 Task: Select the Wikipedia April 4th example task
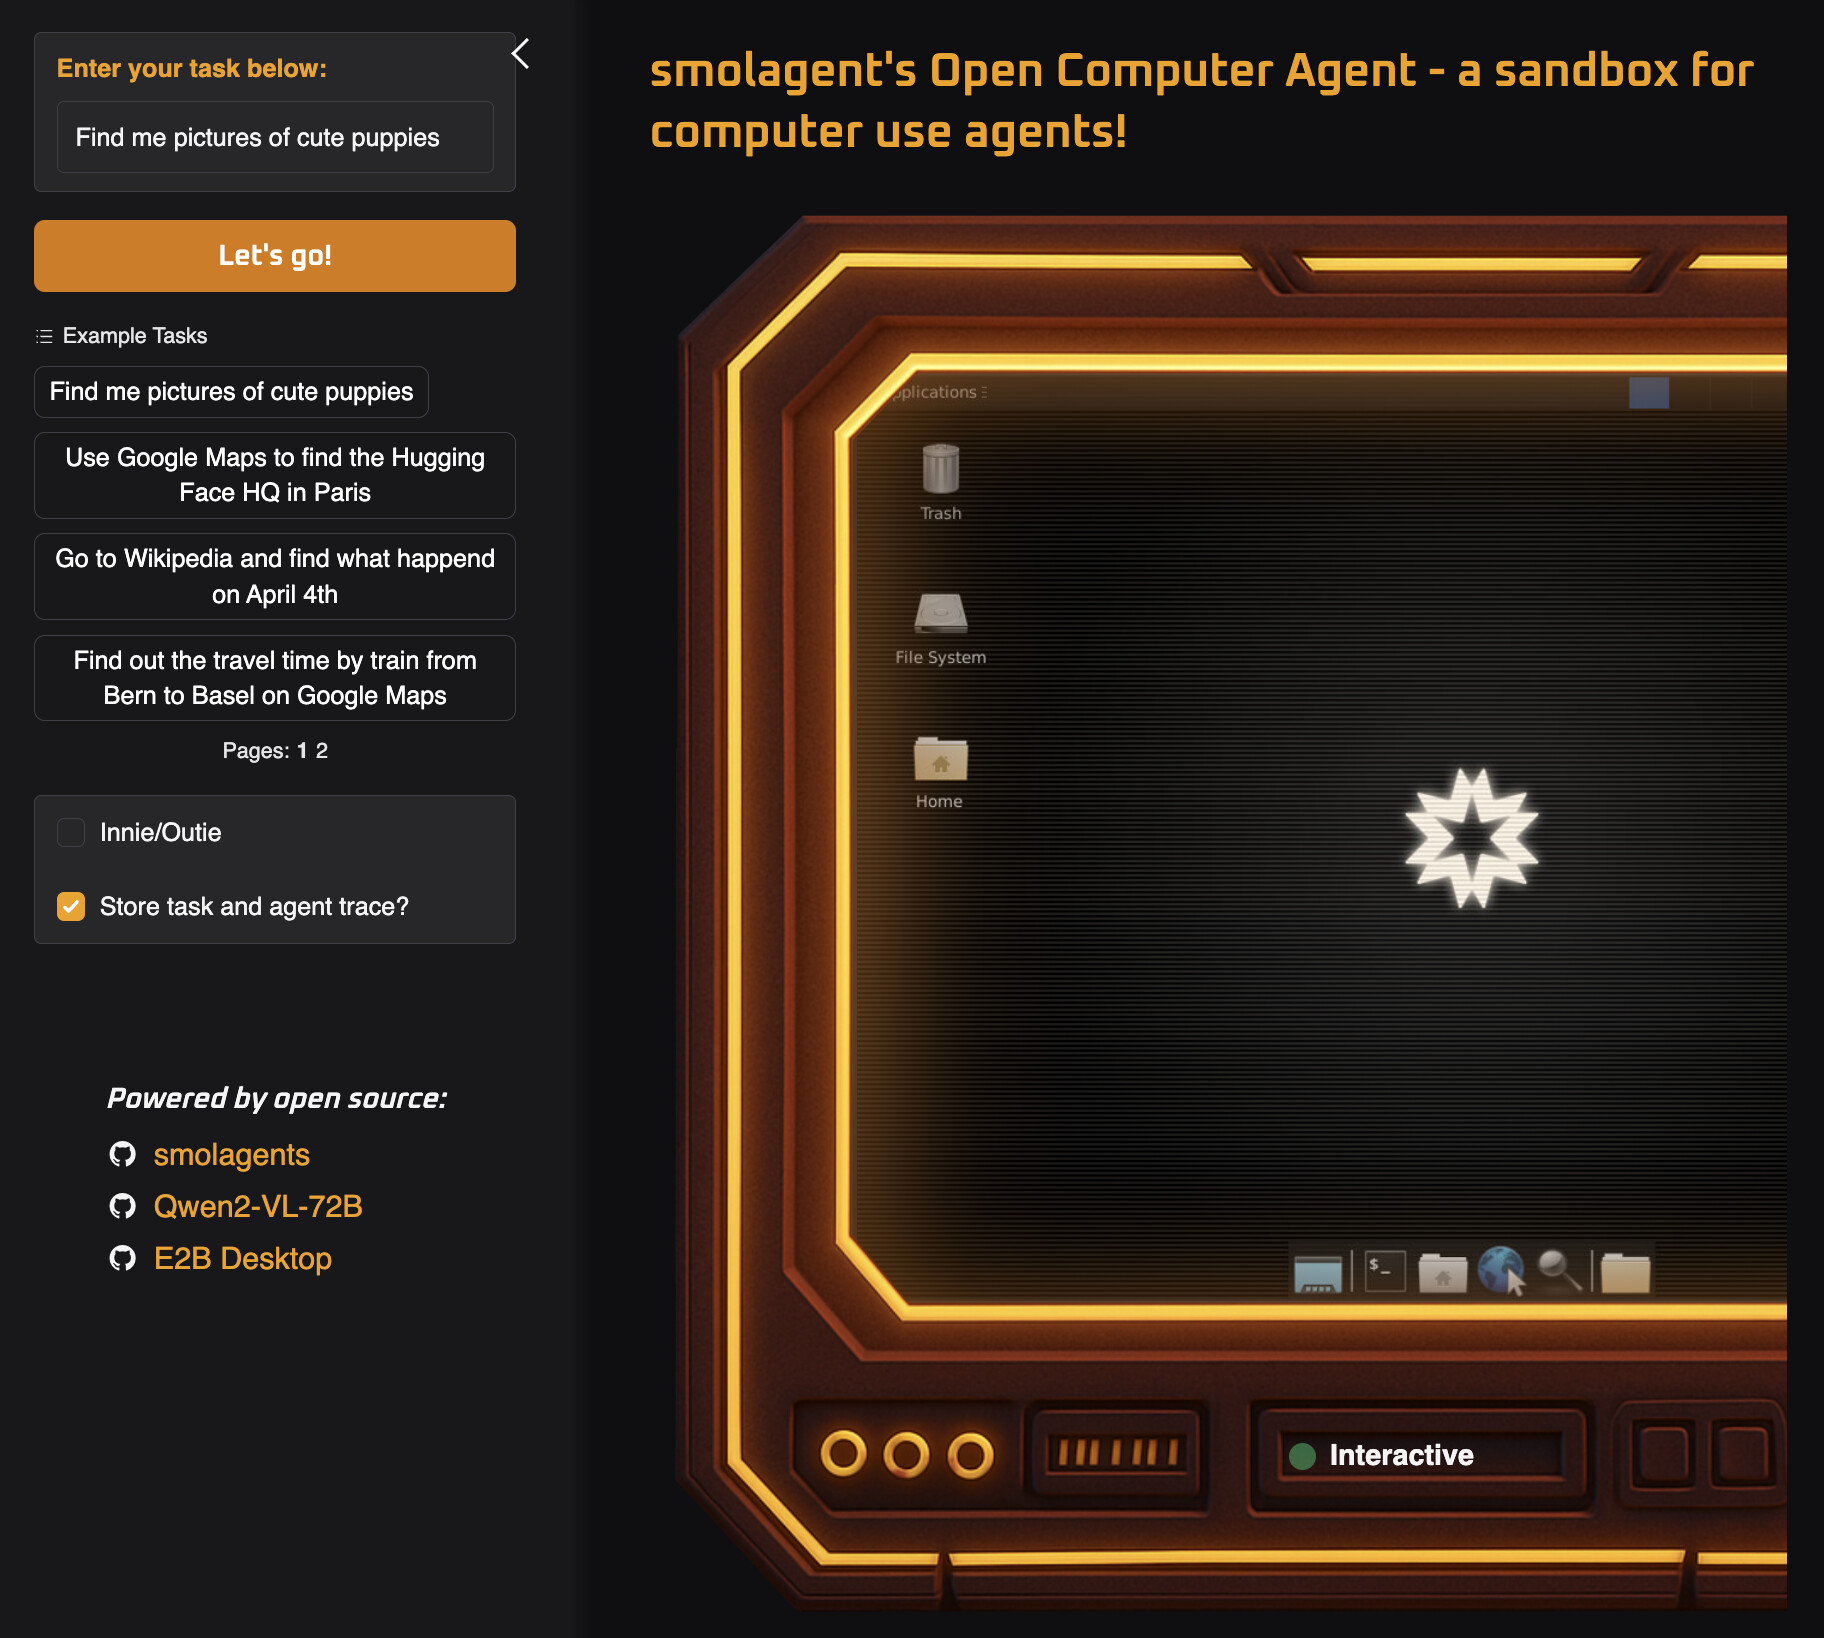(x=275, y=576)
